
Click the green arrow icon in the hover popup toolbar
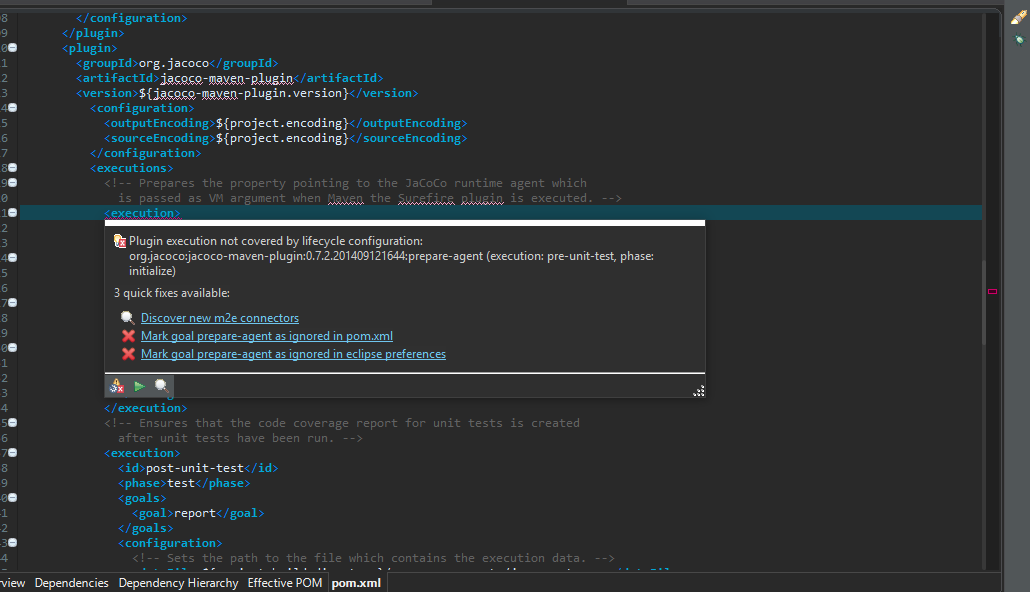pos(139,386)
